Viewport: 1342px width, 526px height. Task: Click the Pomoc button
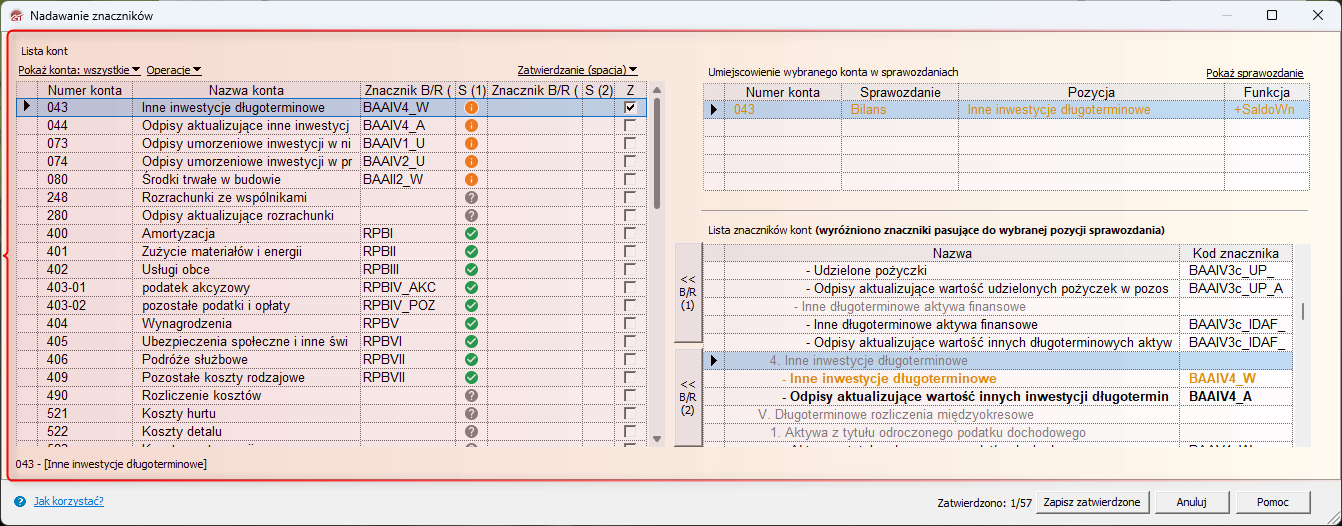tap(1273, 502)
